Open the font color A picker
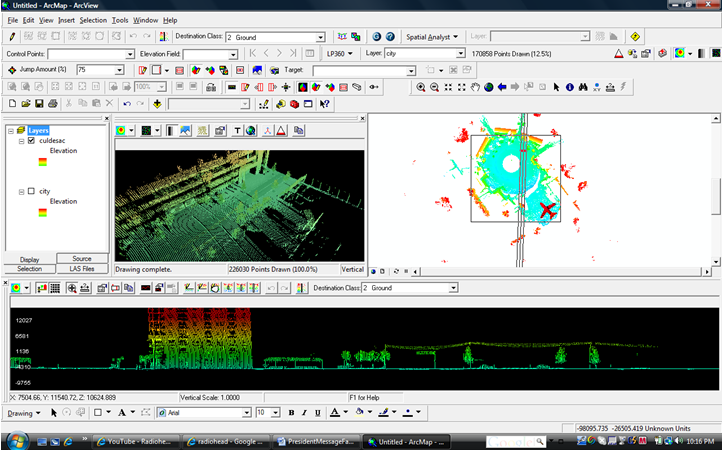 point(335,412)
